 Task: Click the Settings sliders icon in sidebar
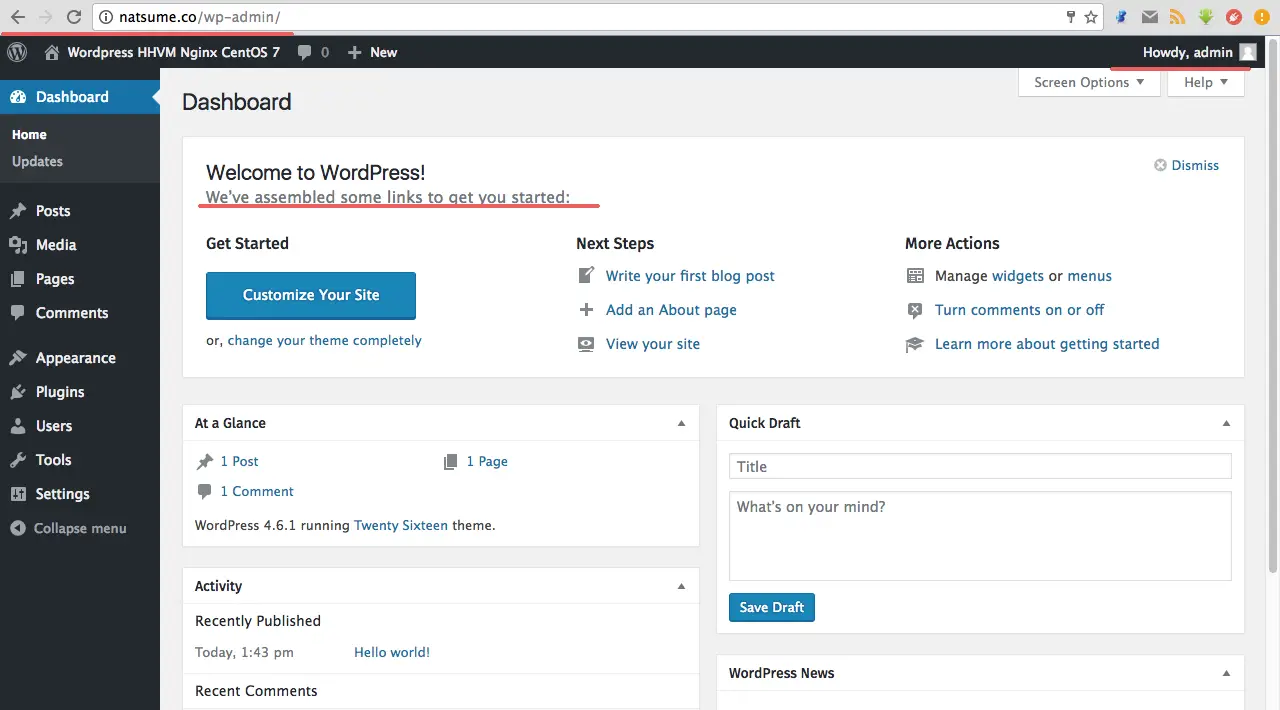tap(17, 494)
